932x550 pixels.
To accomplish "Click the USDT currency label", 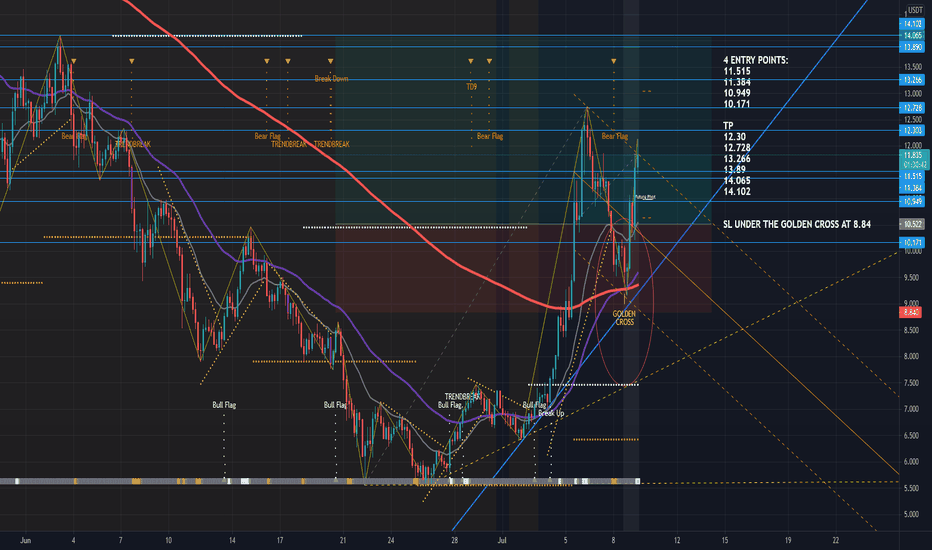I will pos(914,10).
